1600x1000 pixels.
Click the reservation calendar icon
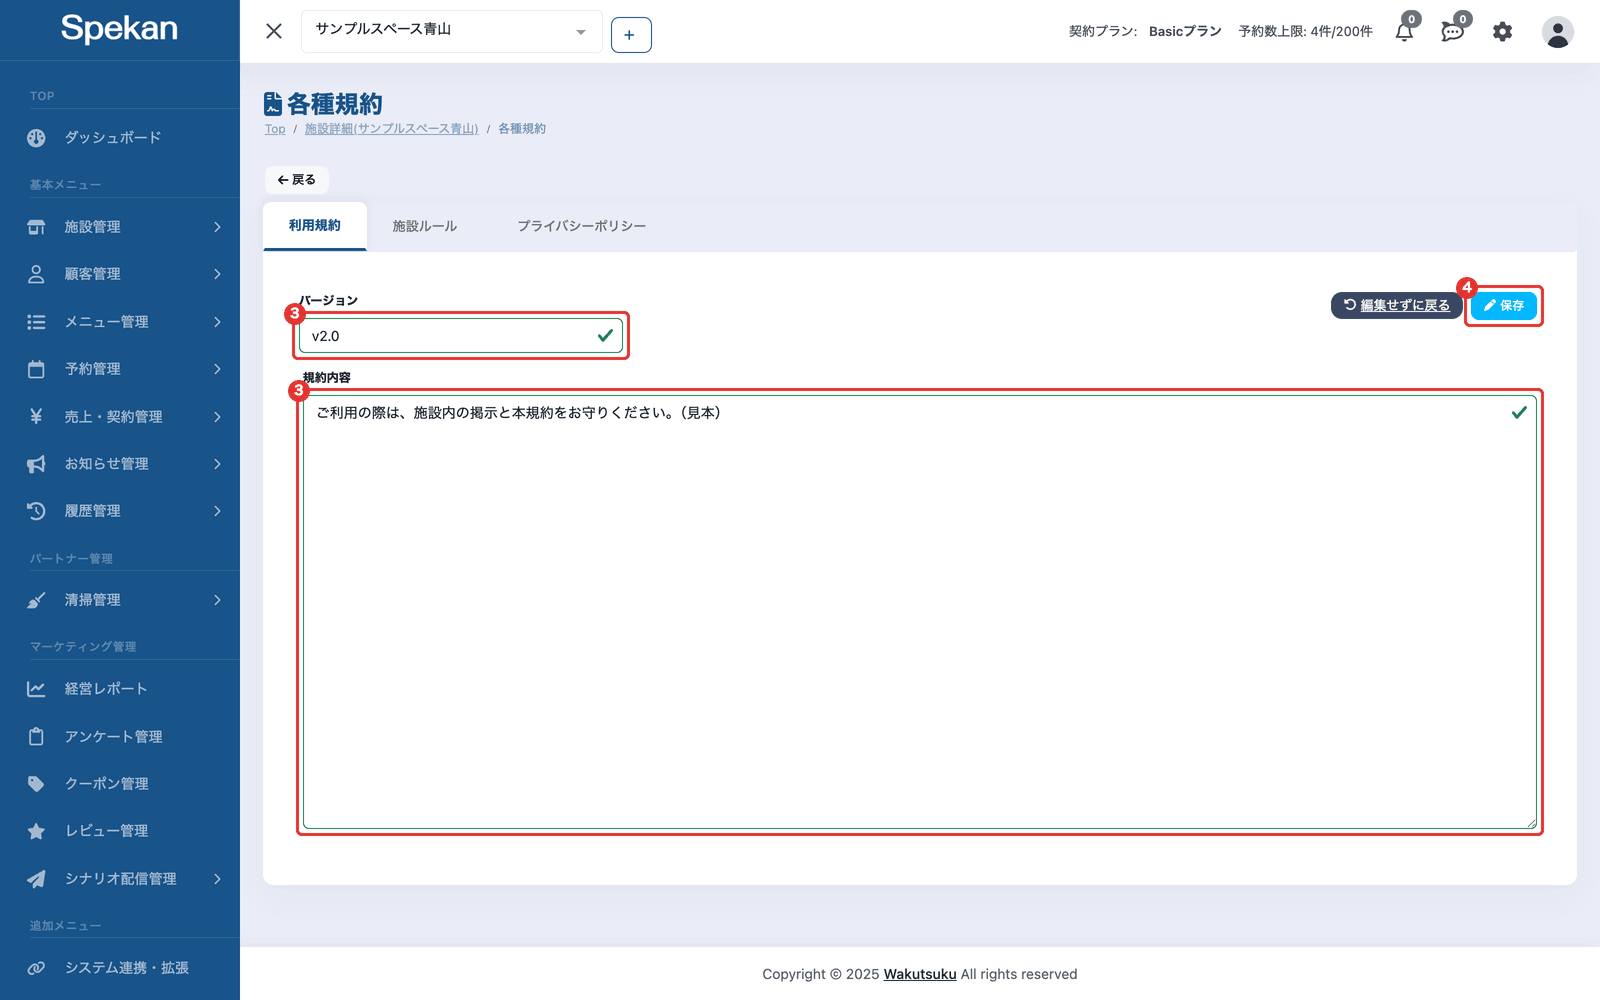[x=36, y=369]
